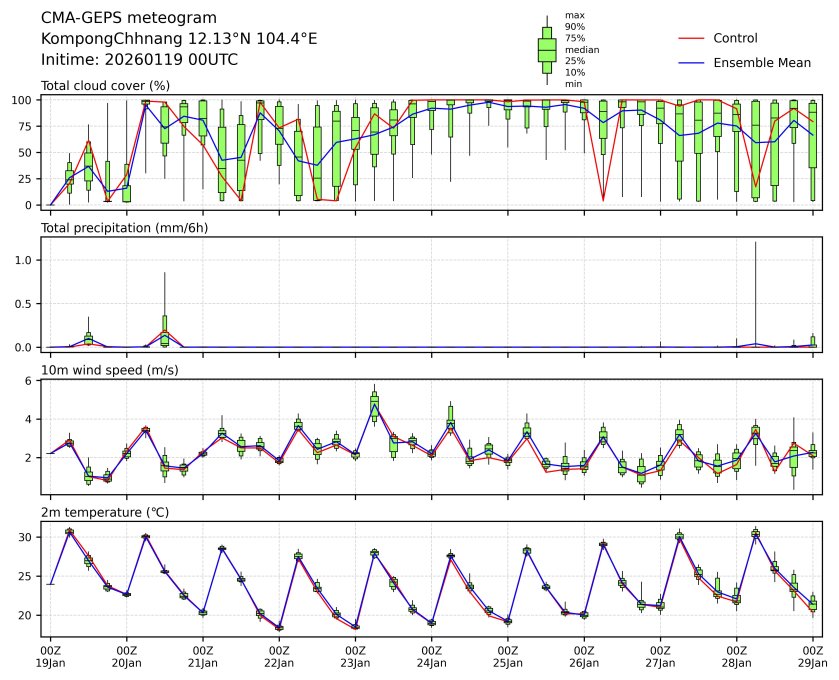Viewport: 839px width, 680px height.
Task: Click the red Control legend line
Action: click(692, 38)
